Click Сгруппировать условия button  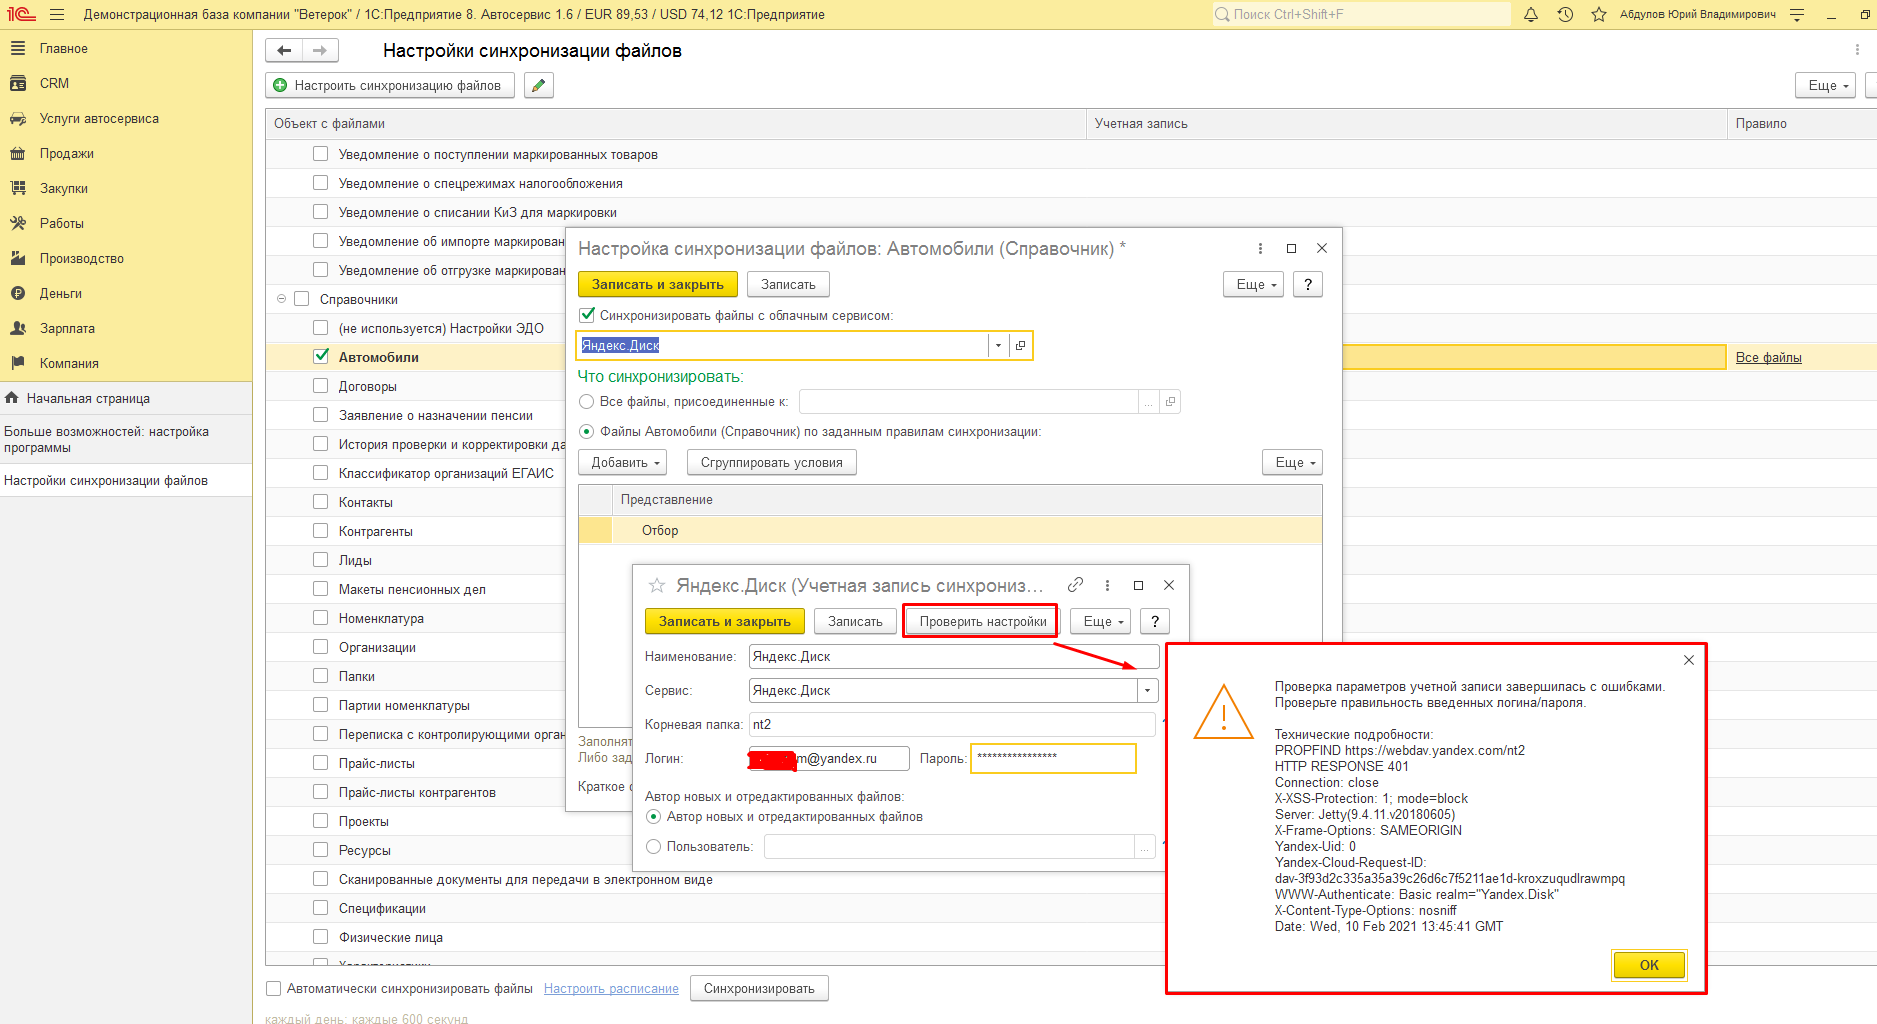point(772,462)
